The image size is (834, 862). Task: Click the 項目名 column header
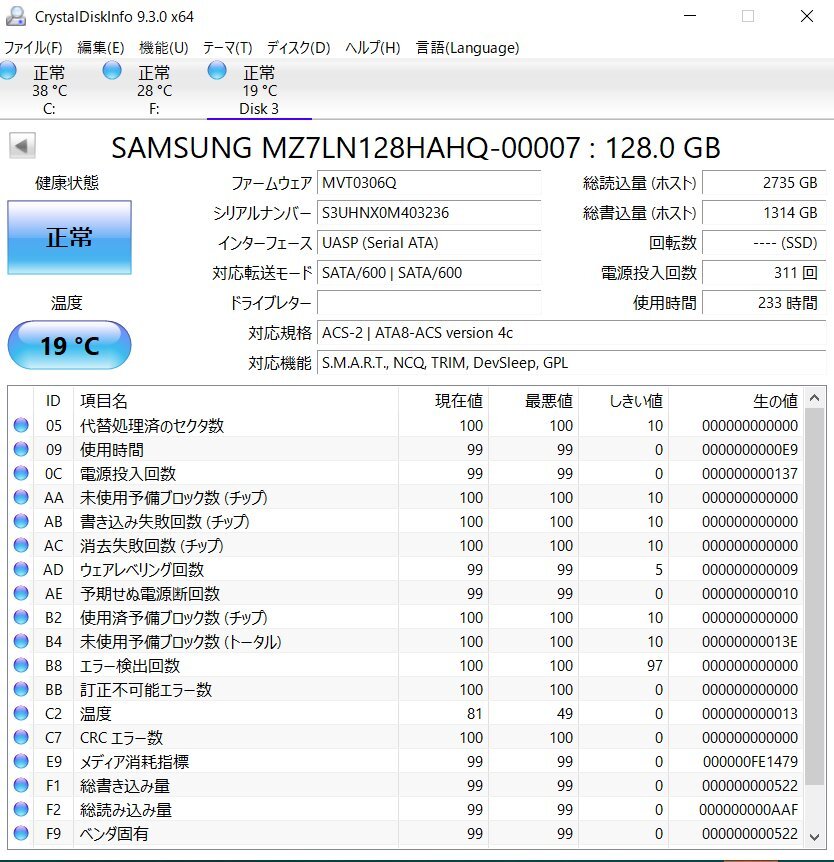point(236,401)
